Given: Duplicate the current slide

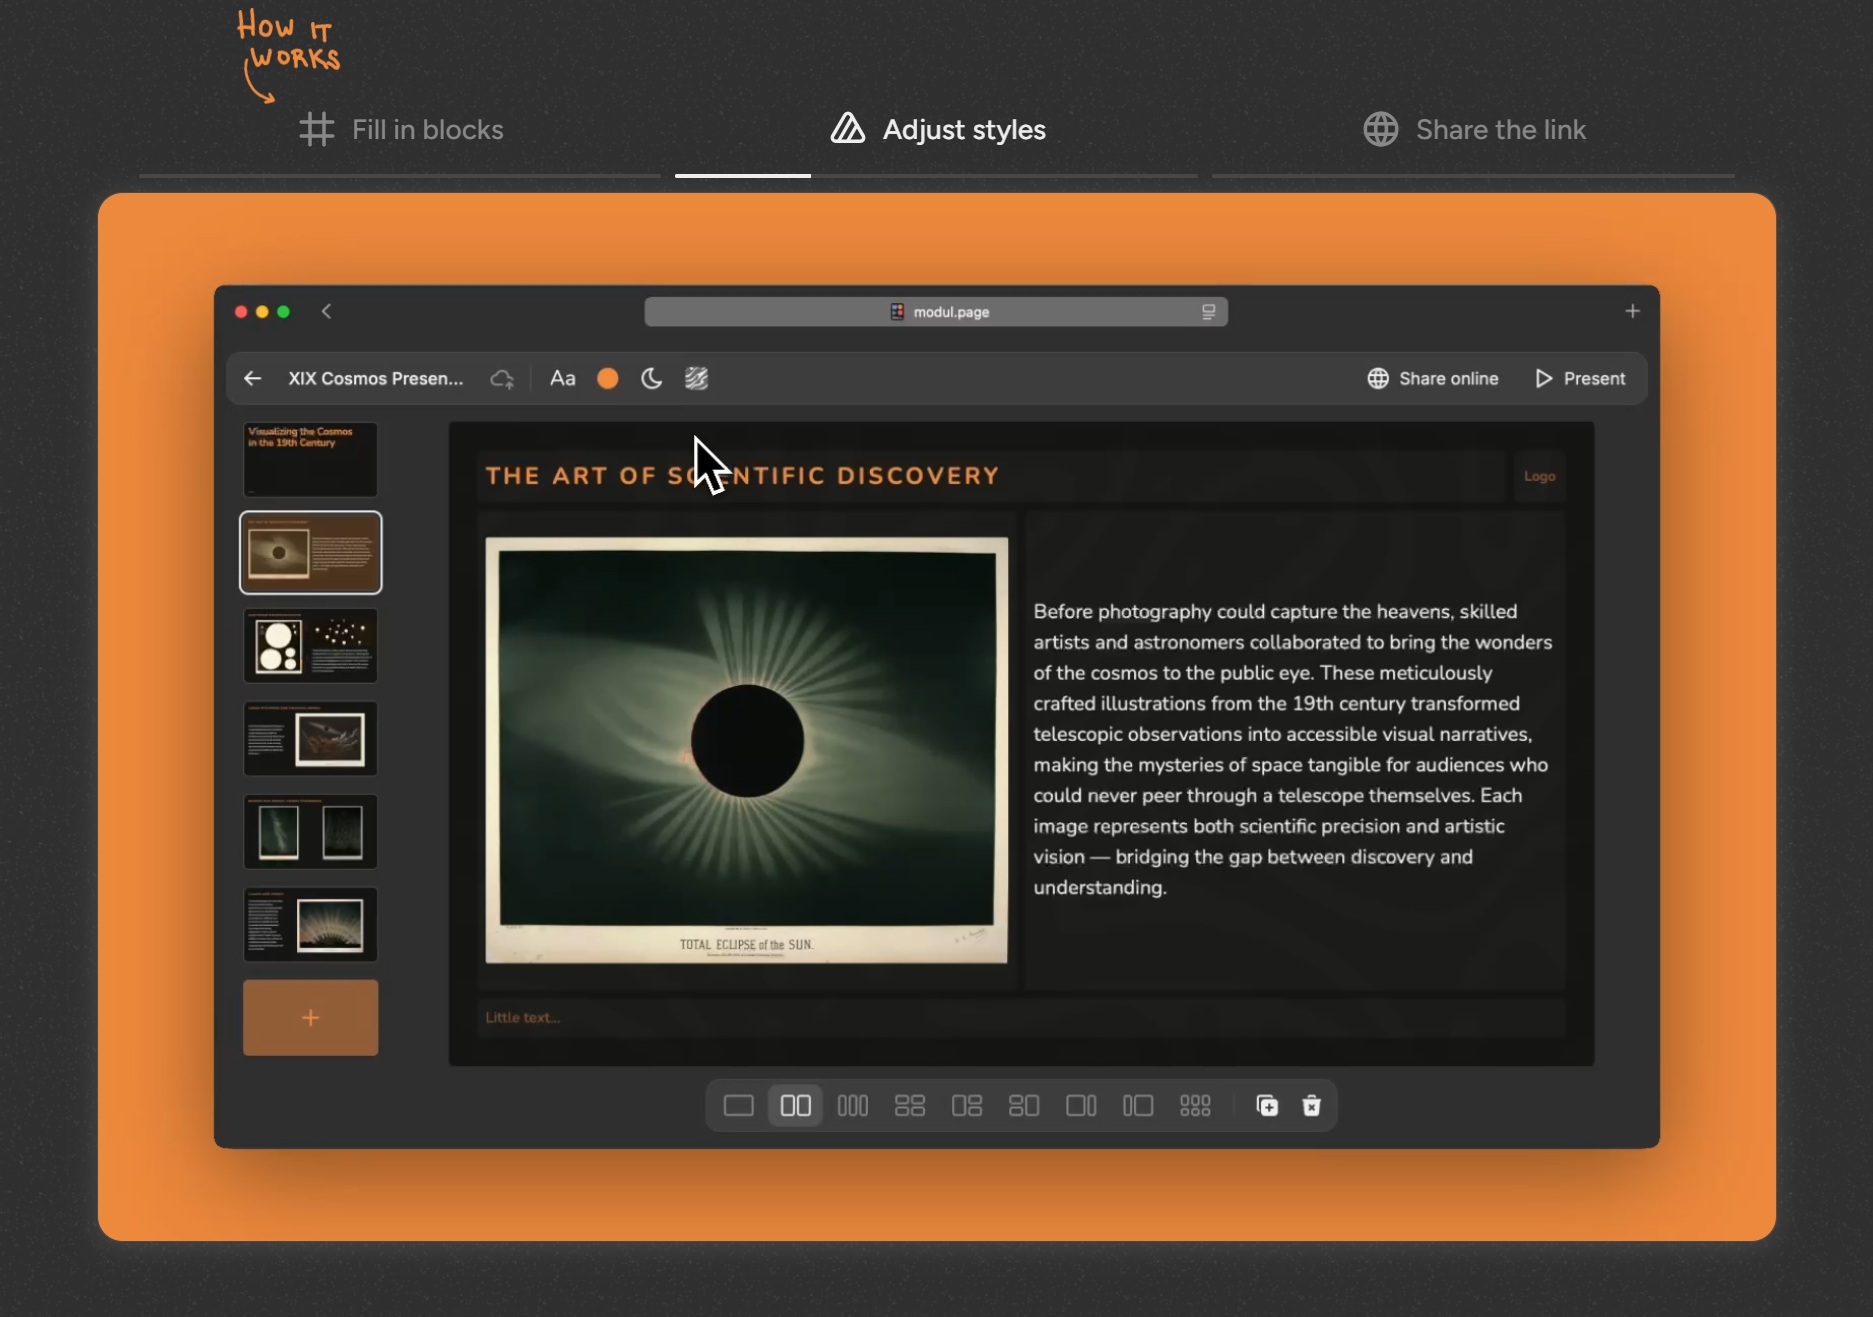Looking at the screenshot, I should click(1267, 1106).
